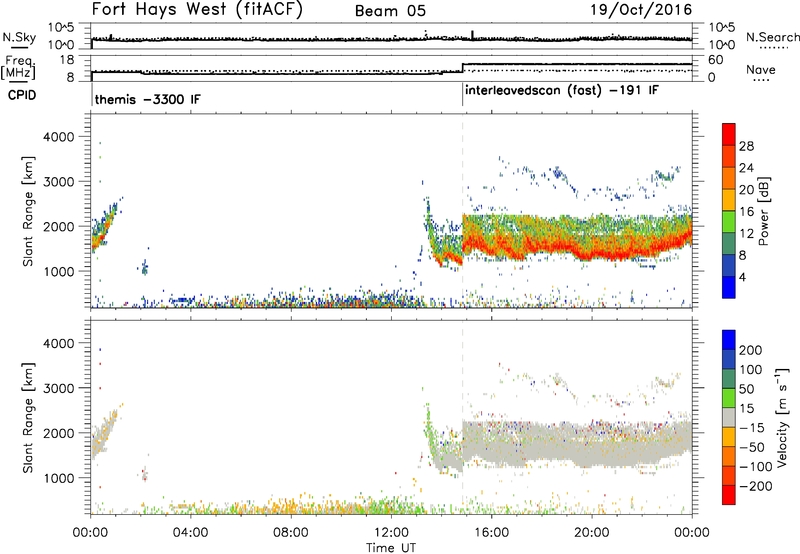Image resolution: width=800 pixels, height=554 pixels.
Task: Click the 'themis -3300 IF' text
Action: 147,99
